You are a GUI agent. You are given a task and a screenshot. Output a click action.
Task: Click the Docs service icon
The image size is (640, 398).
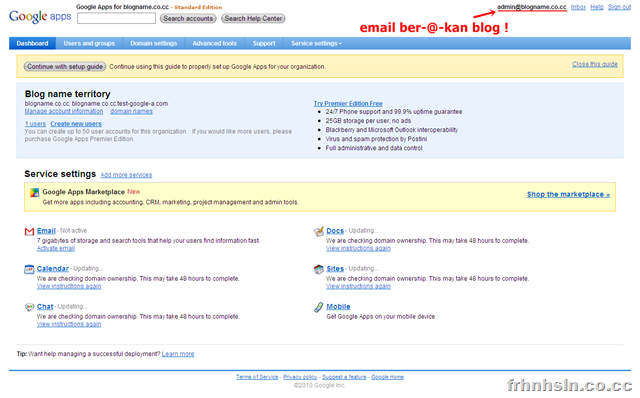tap(318, 231)
